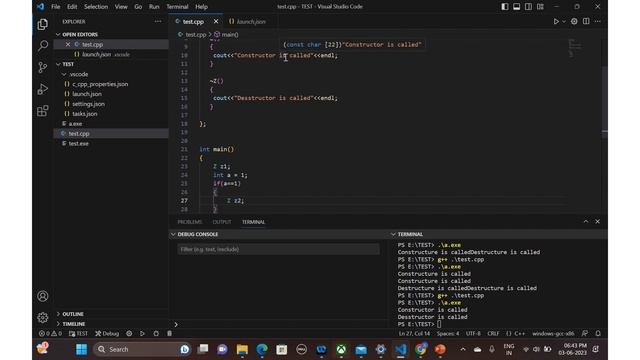Open Explorer views and more actions ellipsis
Viewport: 640px width, 360px height.
click(x=158, y=22)
